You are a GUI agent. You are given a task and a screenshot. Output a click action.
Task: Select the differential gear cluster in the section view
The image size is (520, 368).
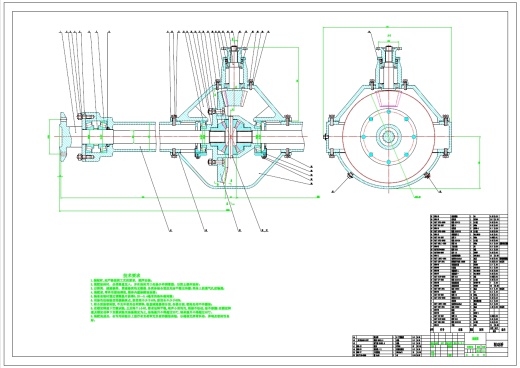231,136
